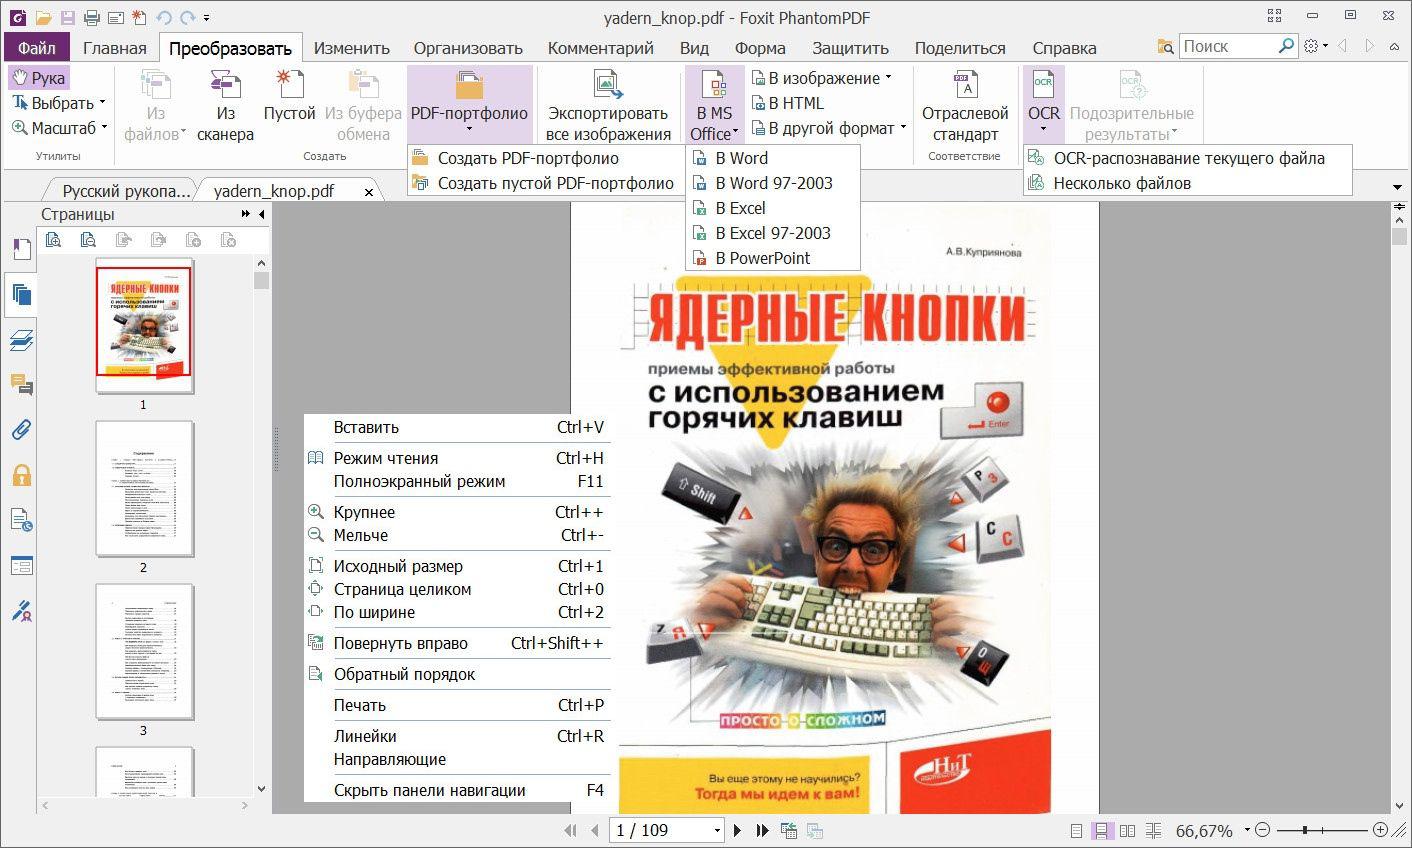
Task: Go to the next page
Action: [x=738, y=830]
